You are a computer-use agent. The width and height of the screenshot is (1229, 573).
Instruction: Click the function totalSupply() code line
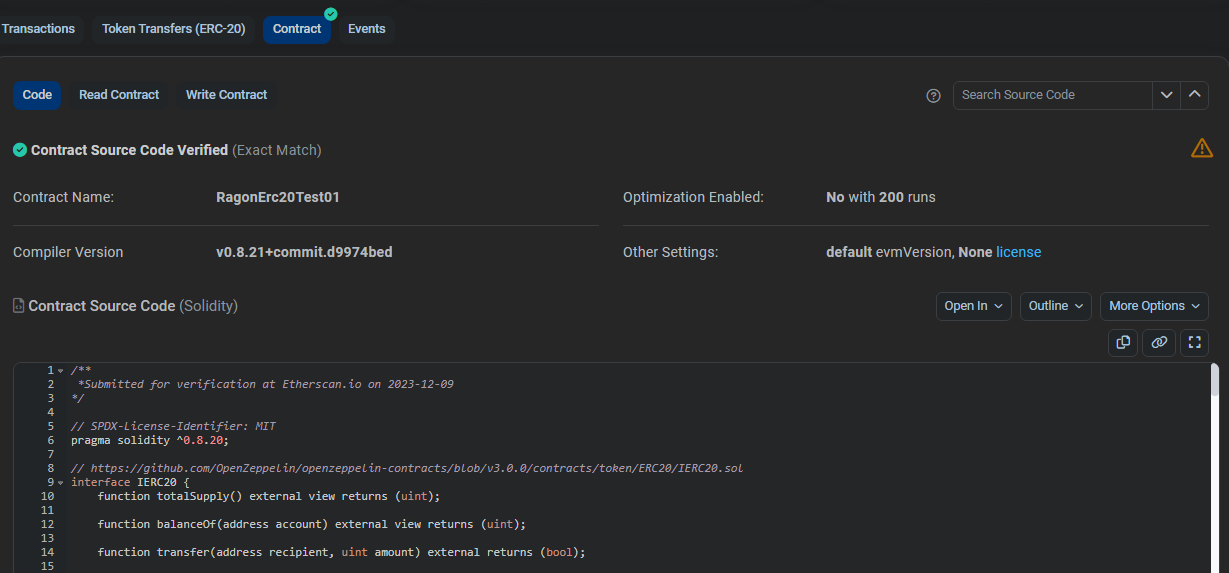coord(269,496)
